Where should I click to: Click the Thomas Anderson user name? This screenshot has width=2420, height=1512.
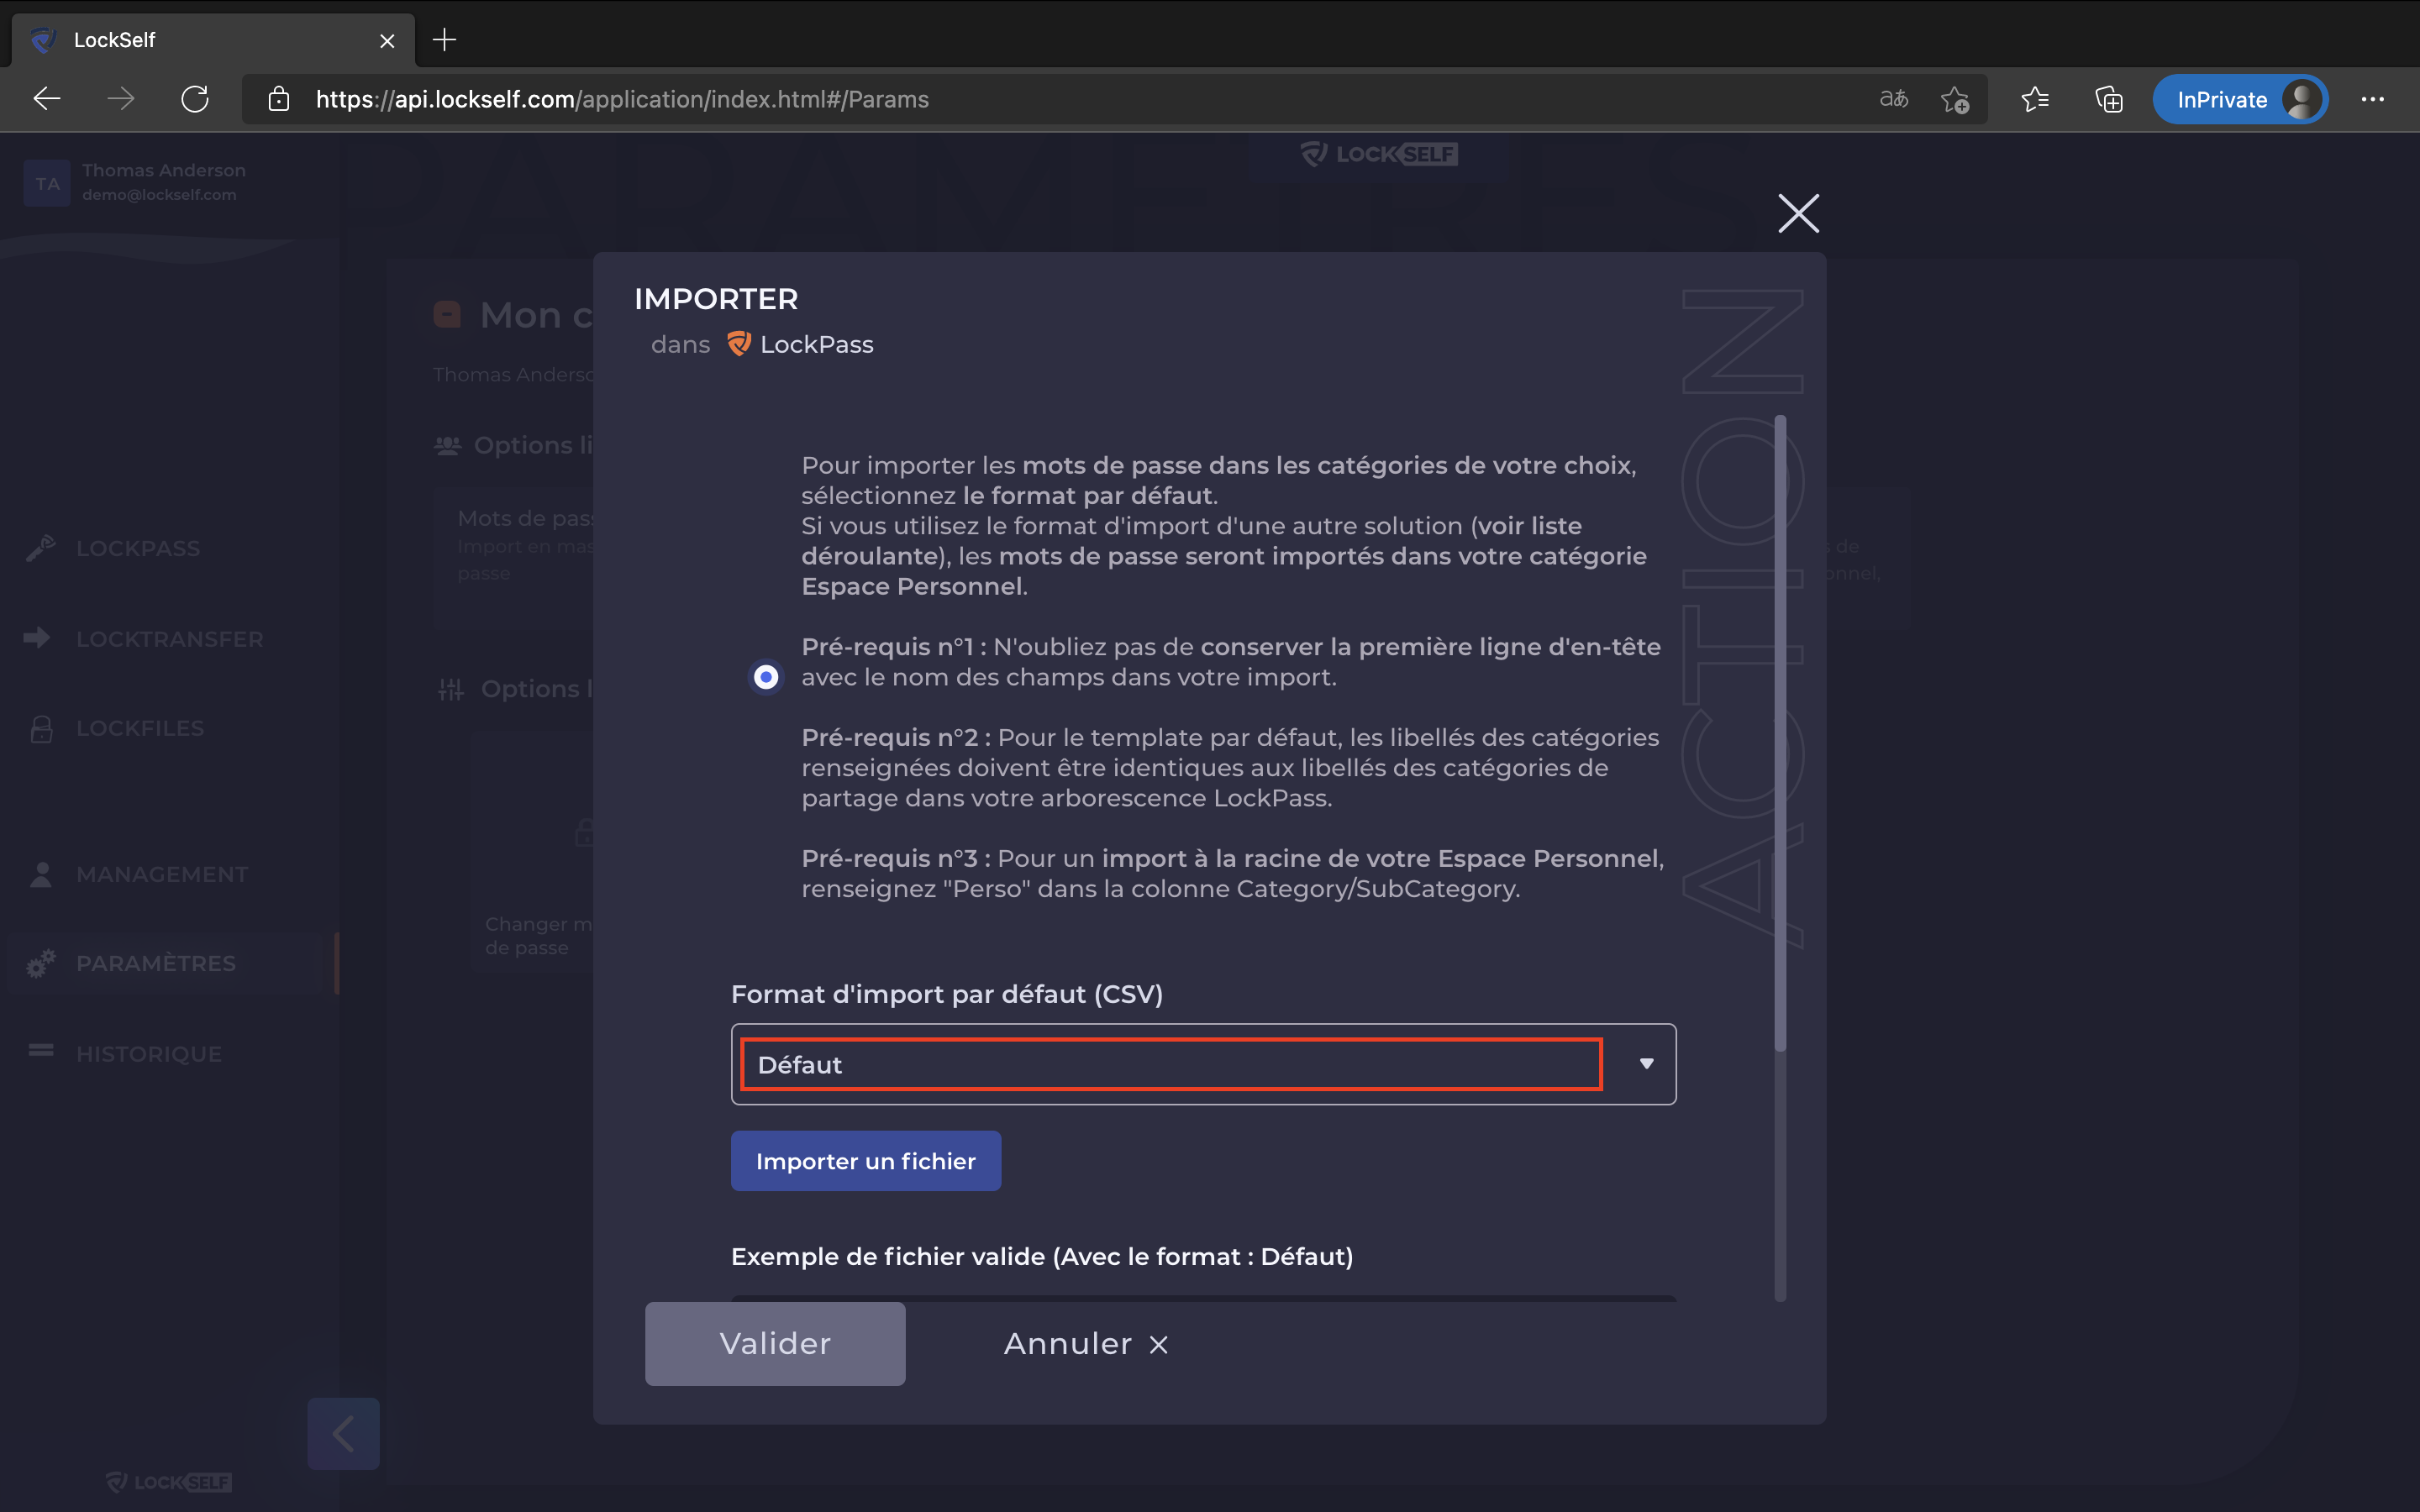coord(164,170)
